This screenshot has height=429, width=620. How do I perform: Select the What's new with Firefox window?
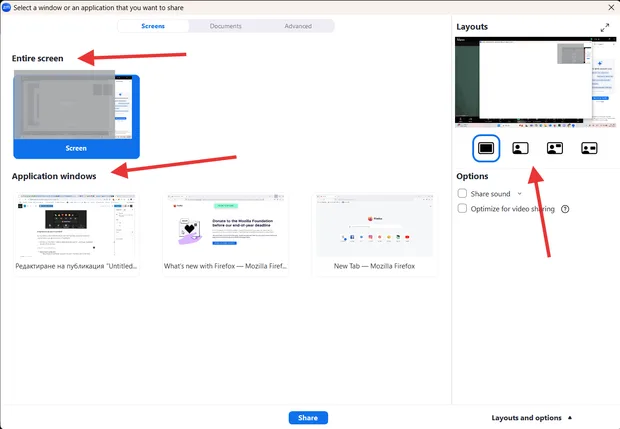click(225, 233)
